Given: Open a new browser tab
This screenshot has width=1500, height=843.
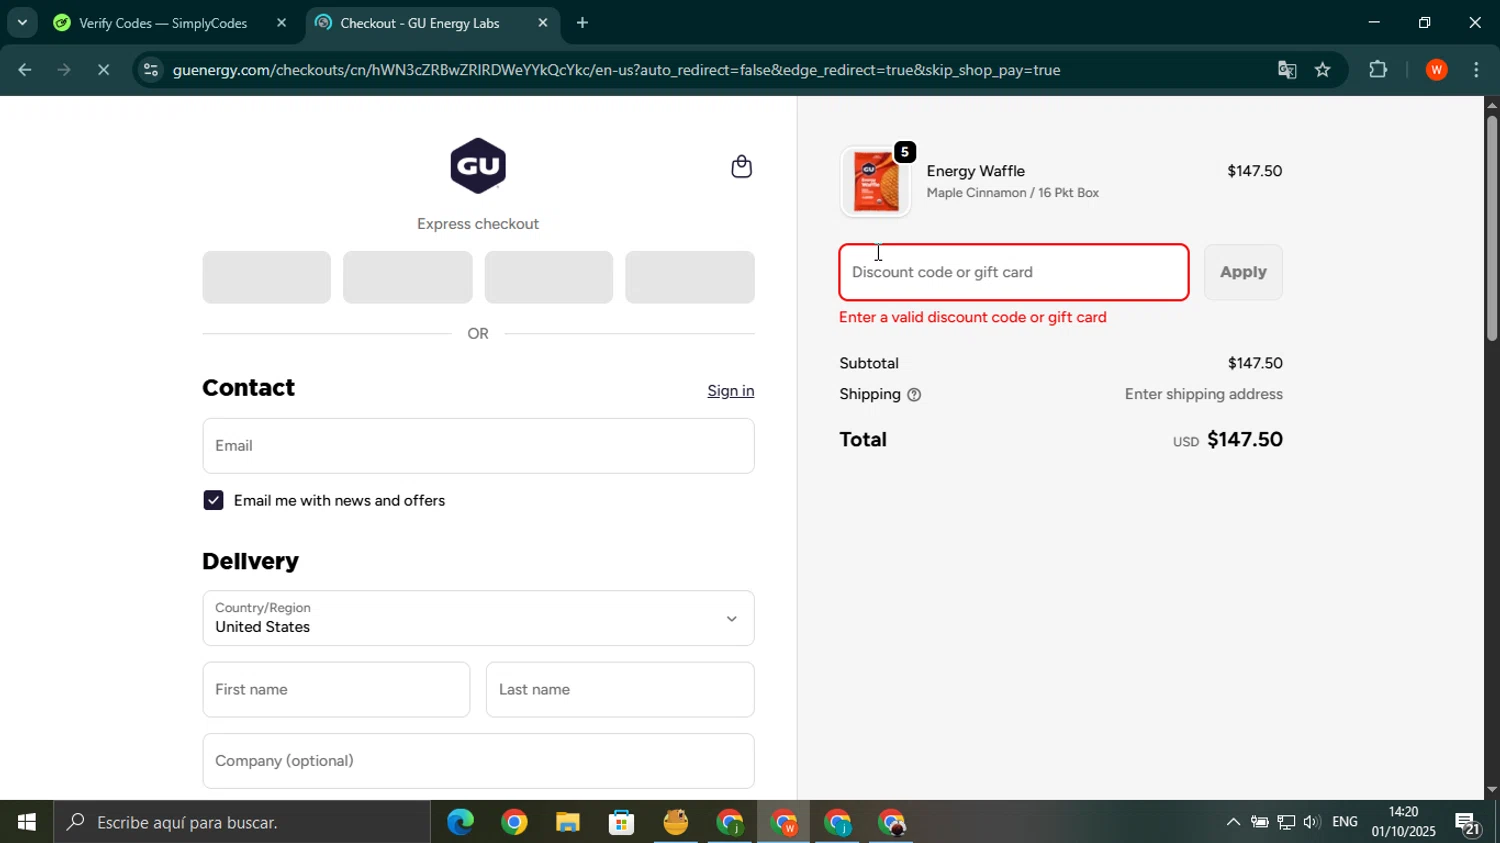Looking at the screenshot, I should click(582, 23).
